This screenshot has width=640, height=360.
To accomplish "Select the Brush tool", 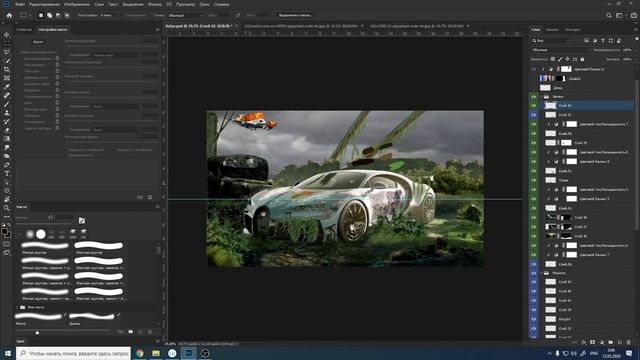I will 7,104.
